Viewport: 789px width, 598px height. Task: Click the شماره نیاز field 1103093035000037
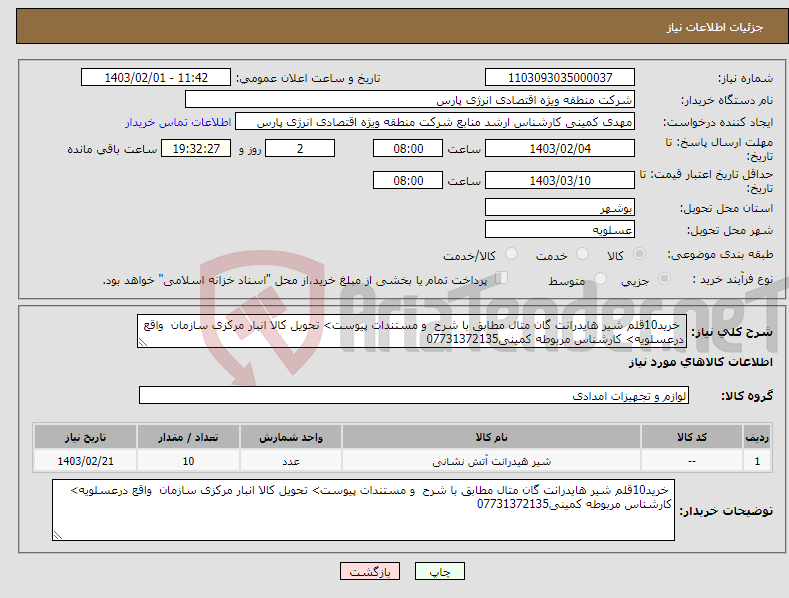point(560,78)
